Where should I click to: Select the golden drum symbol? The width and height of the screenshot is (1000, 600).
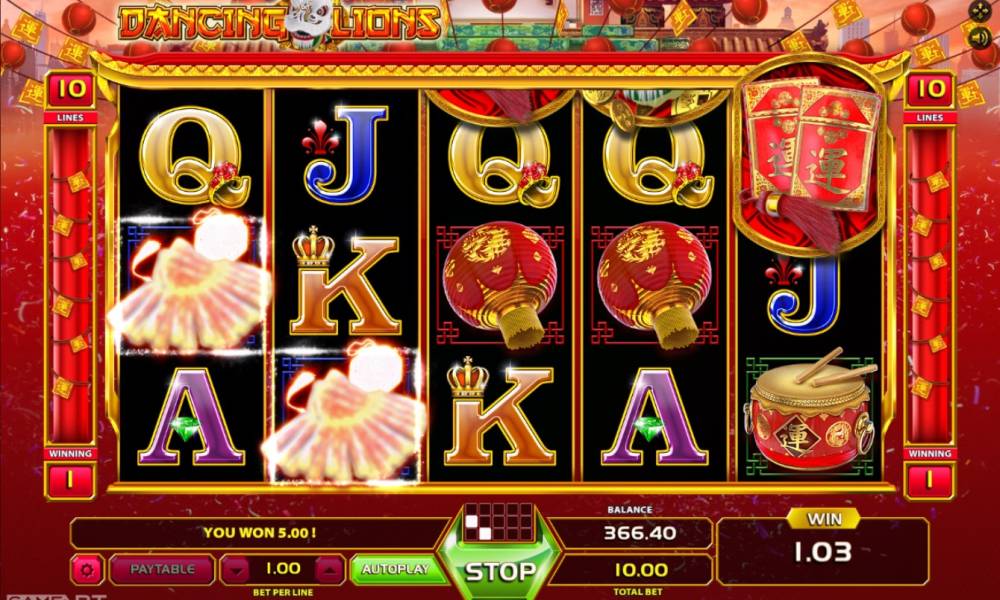[811, 411]
